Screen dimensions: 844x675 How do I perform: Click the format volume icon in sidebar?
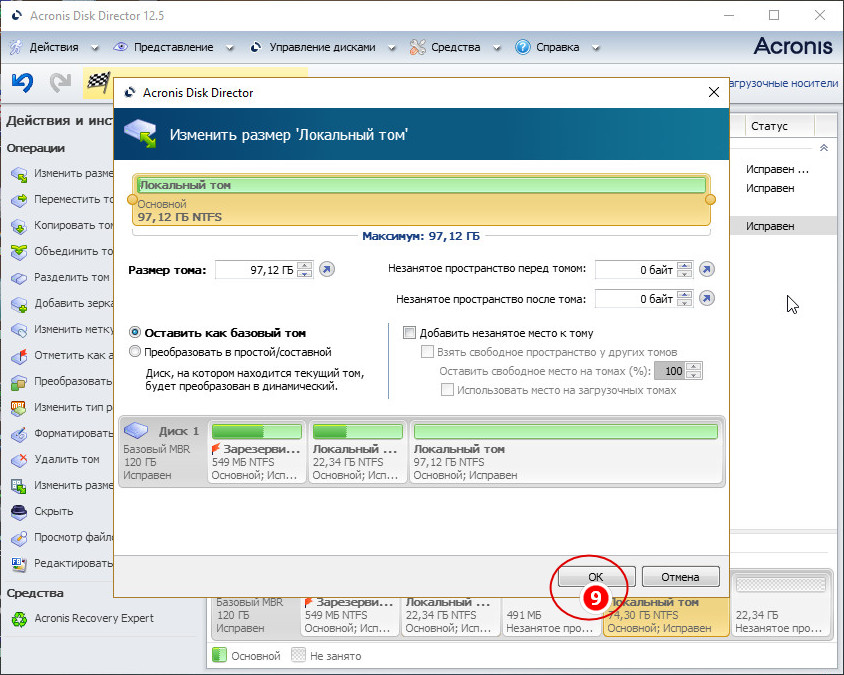(x=19, y=434)
